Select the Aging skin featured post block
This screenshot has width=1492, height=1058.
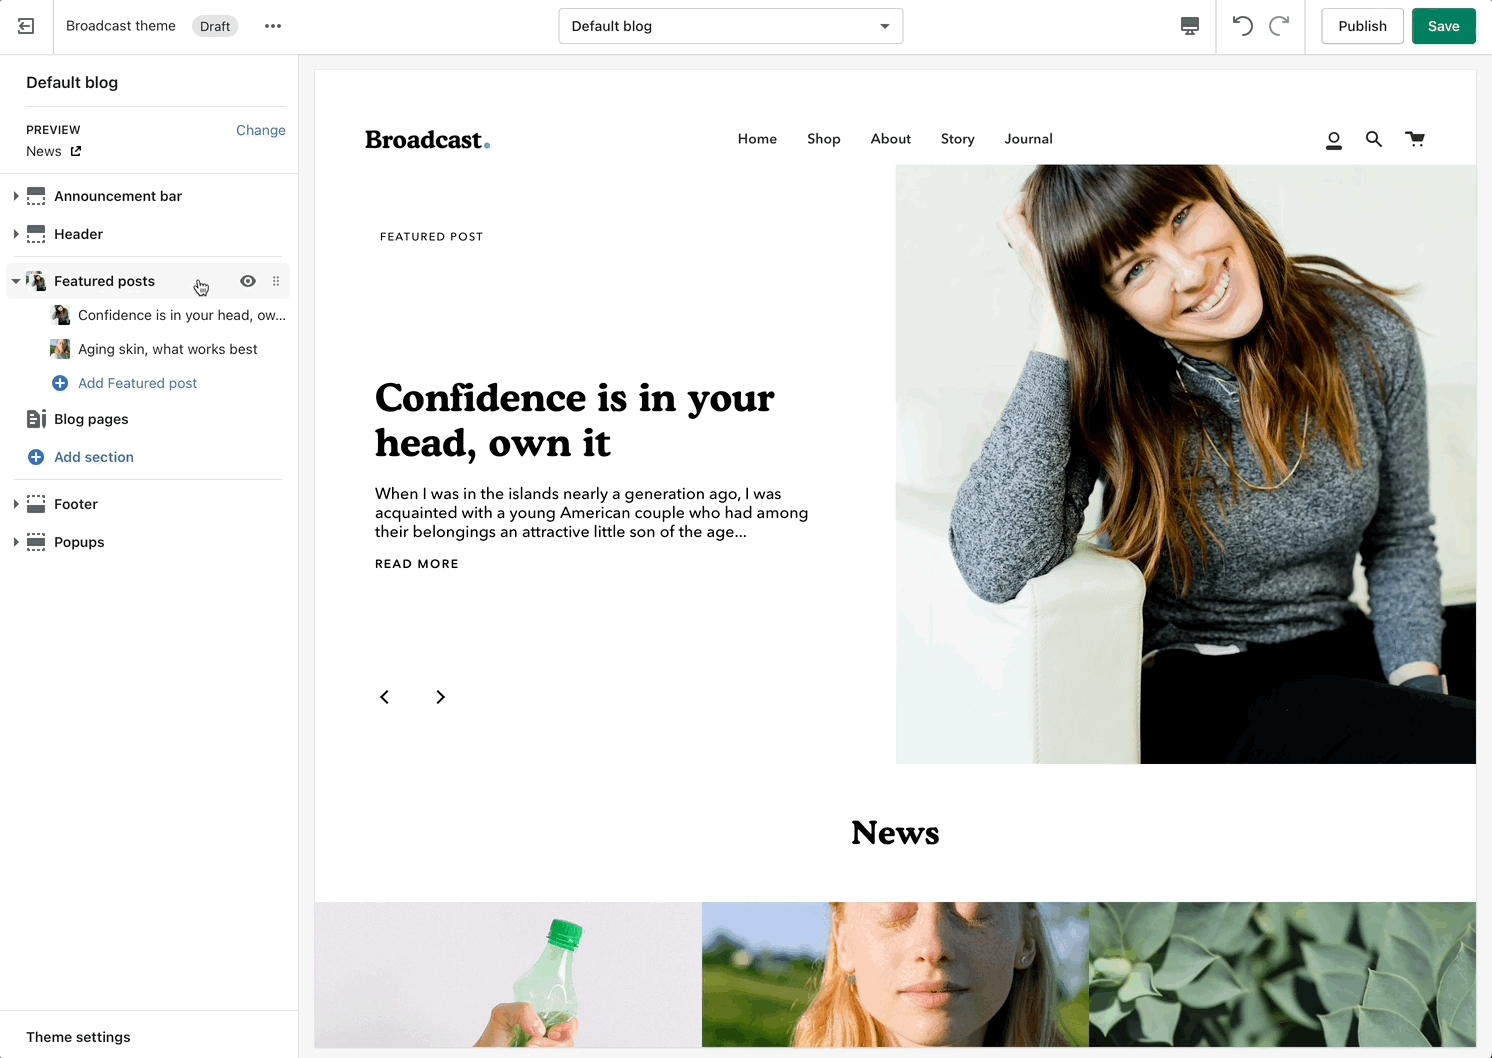[x=167, y=349]
